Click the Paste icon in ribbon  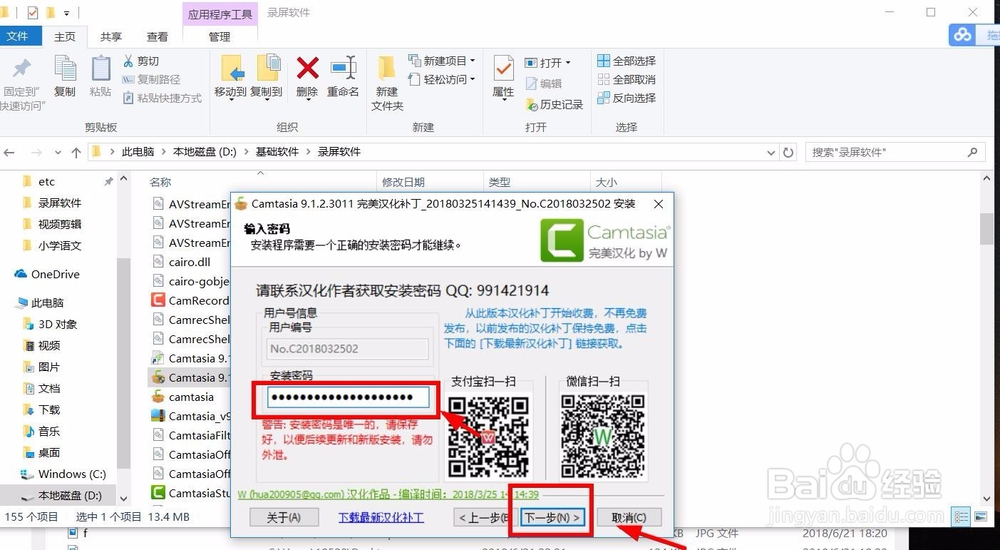pyautogui.click(x=100, y=68)
